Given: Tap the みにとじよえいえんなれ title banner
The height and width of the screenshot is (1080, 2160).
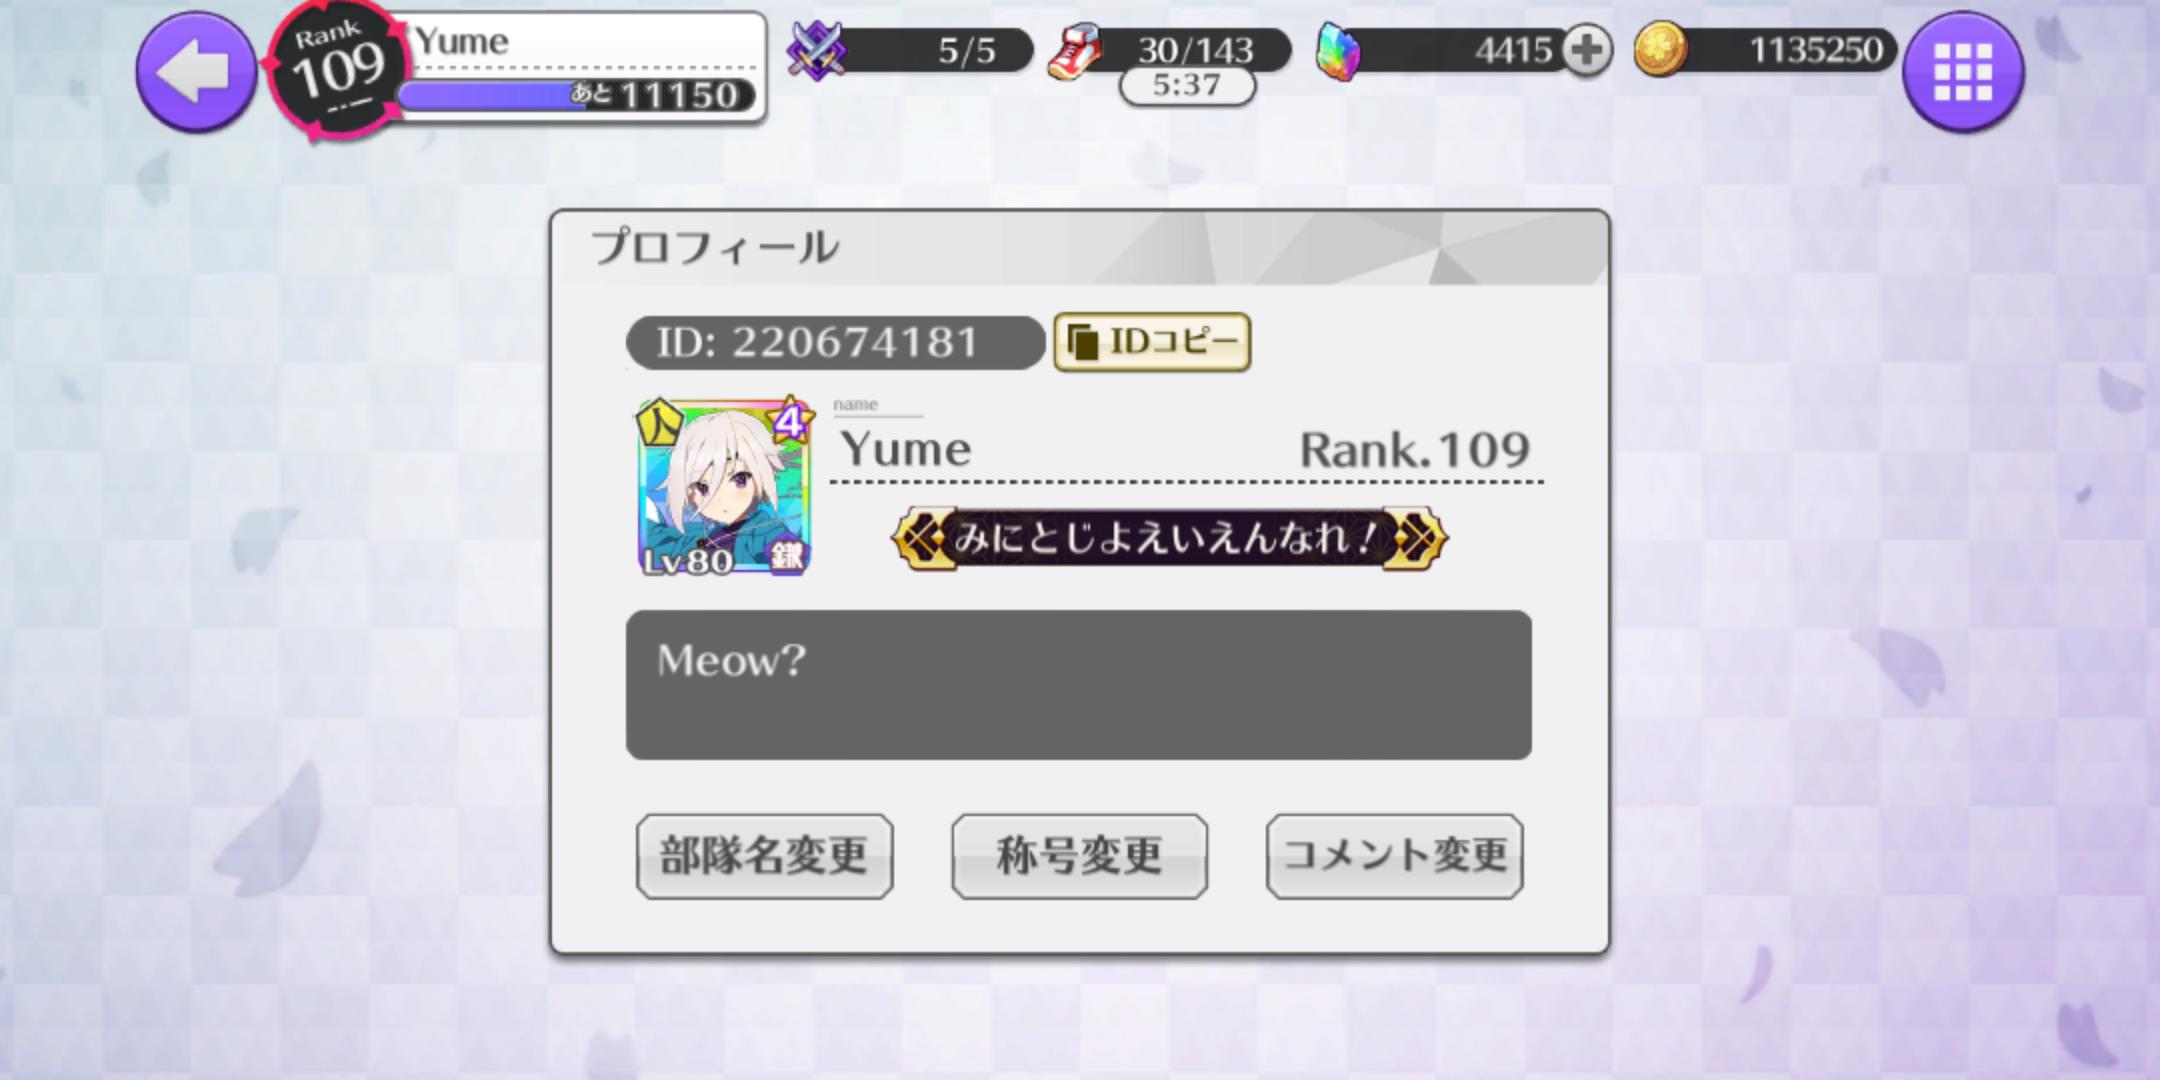Looking at the screenshot, I should point(1169,538).
